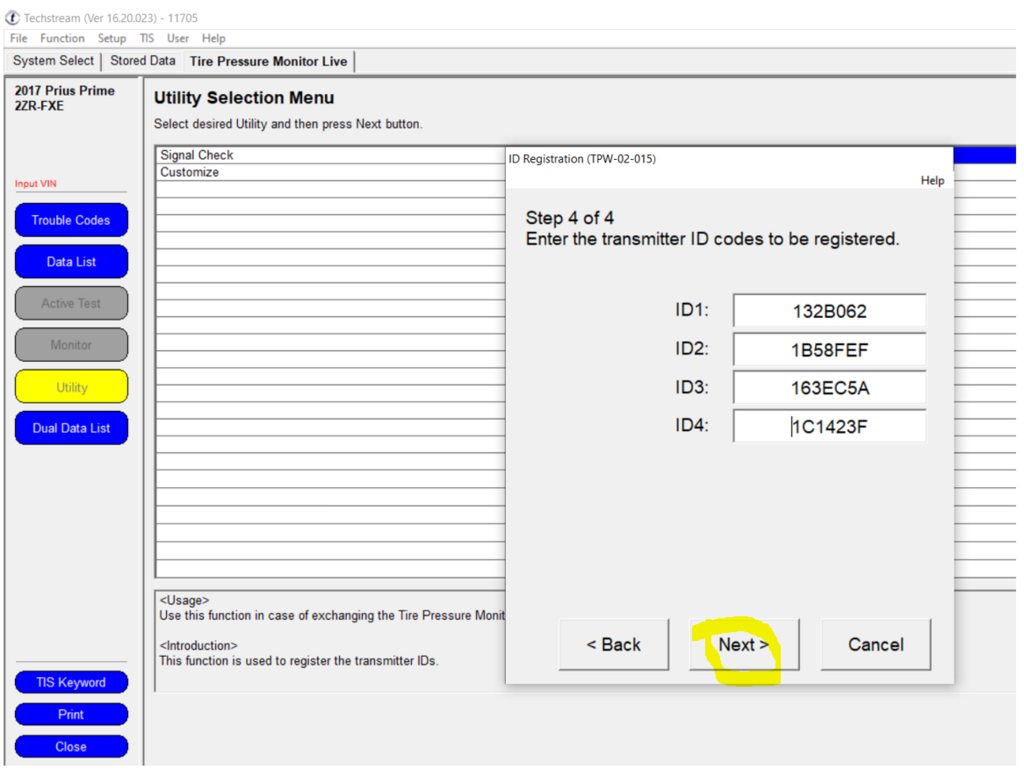Viewport: 1024px width, 770px height.
Task: Open the TIS menu
Action: [x=147, y=39]
